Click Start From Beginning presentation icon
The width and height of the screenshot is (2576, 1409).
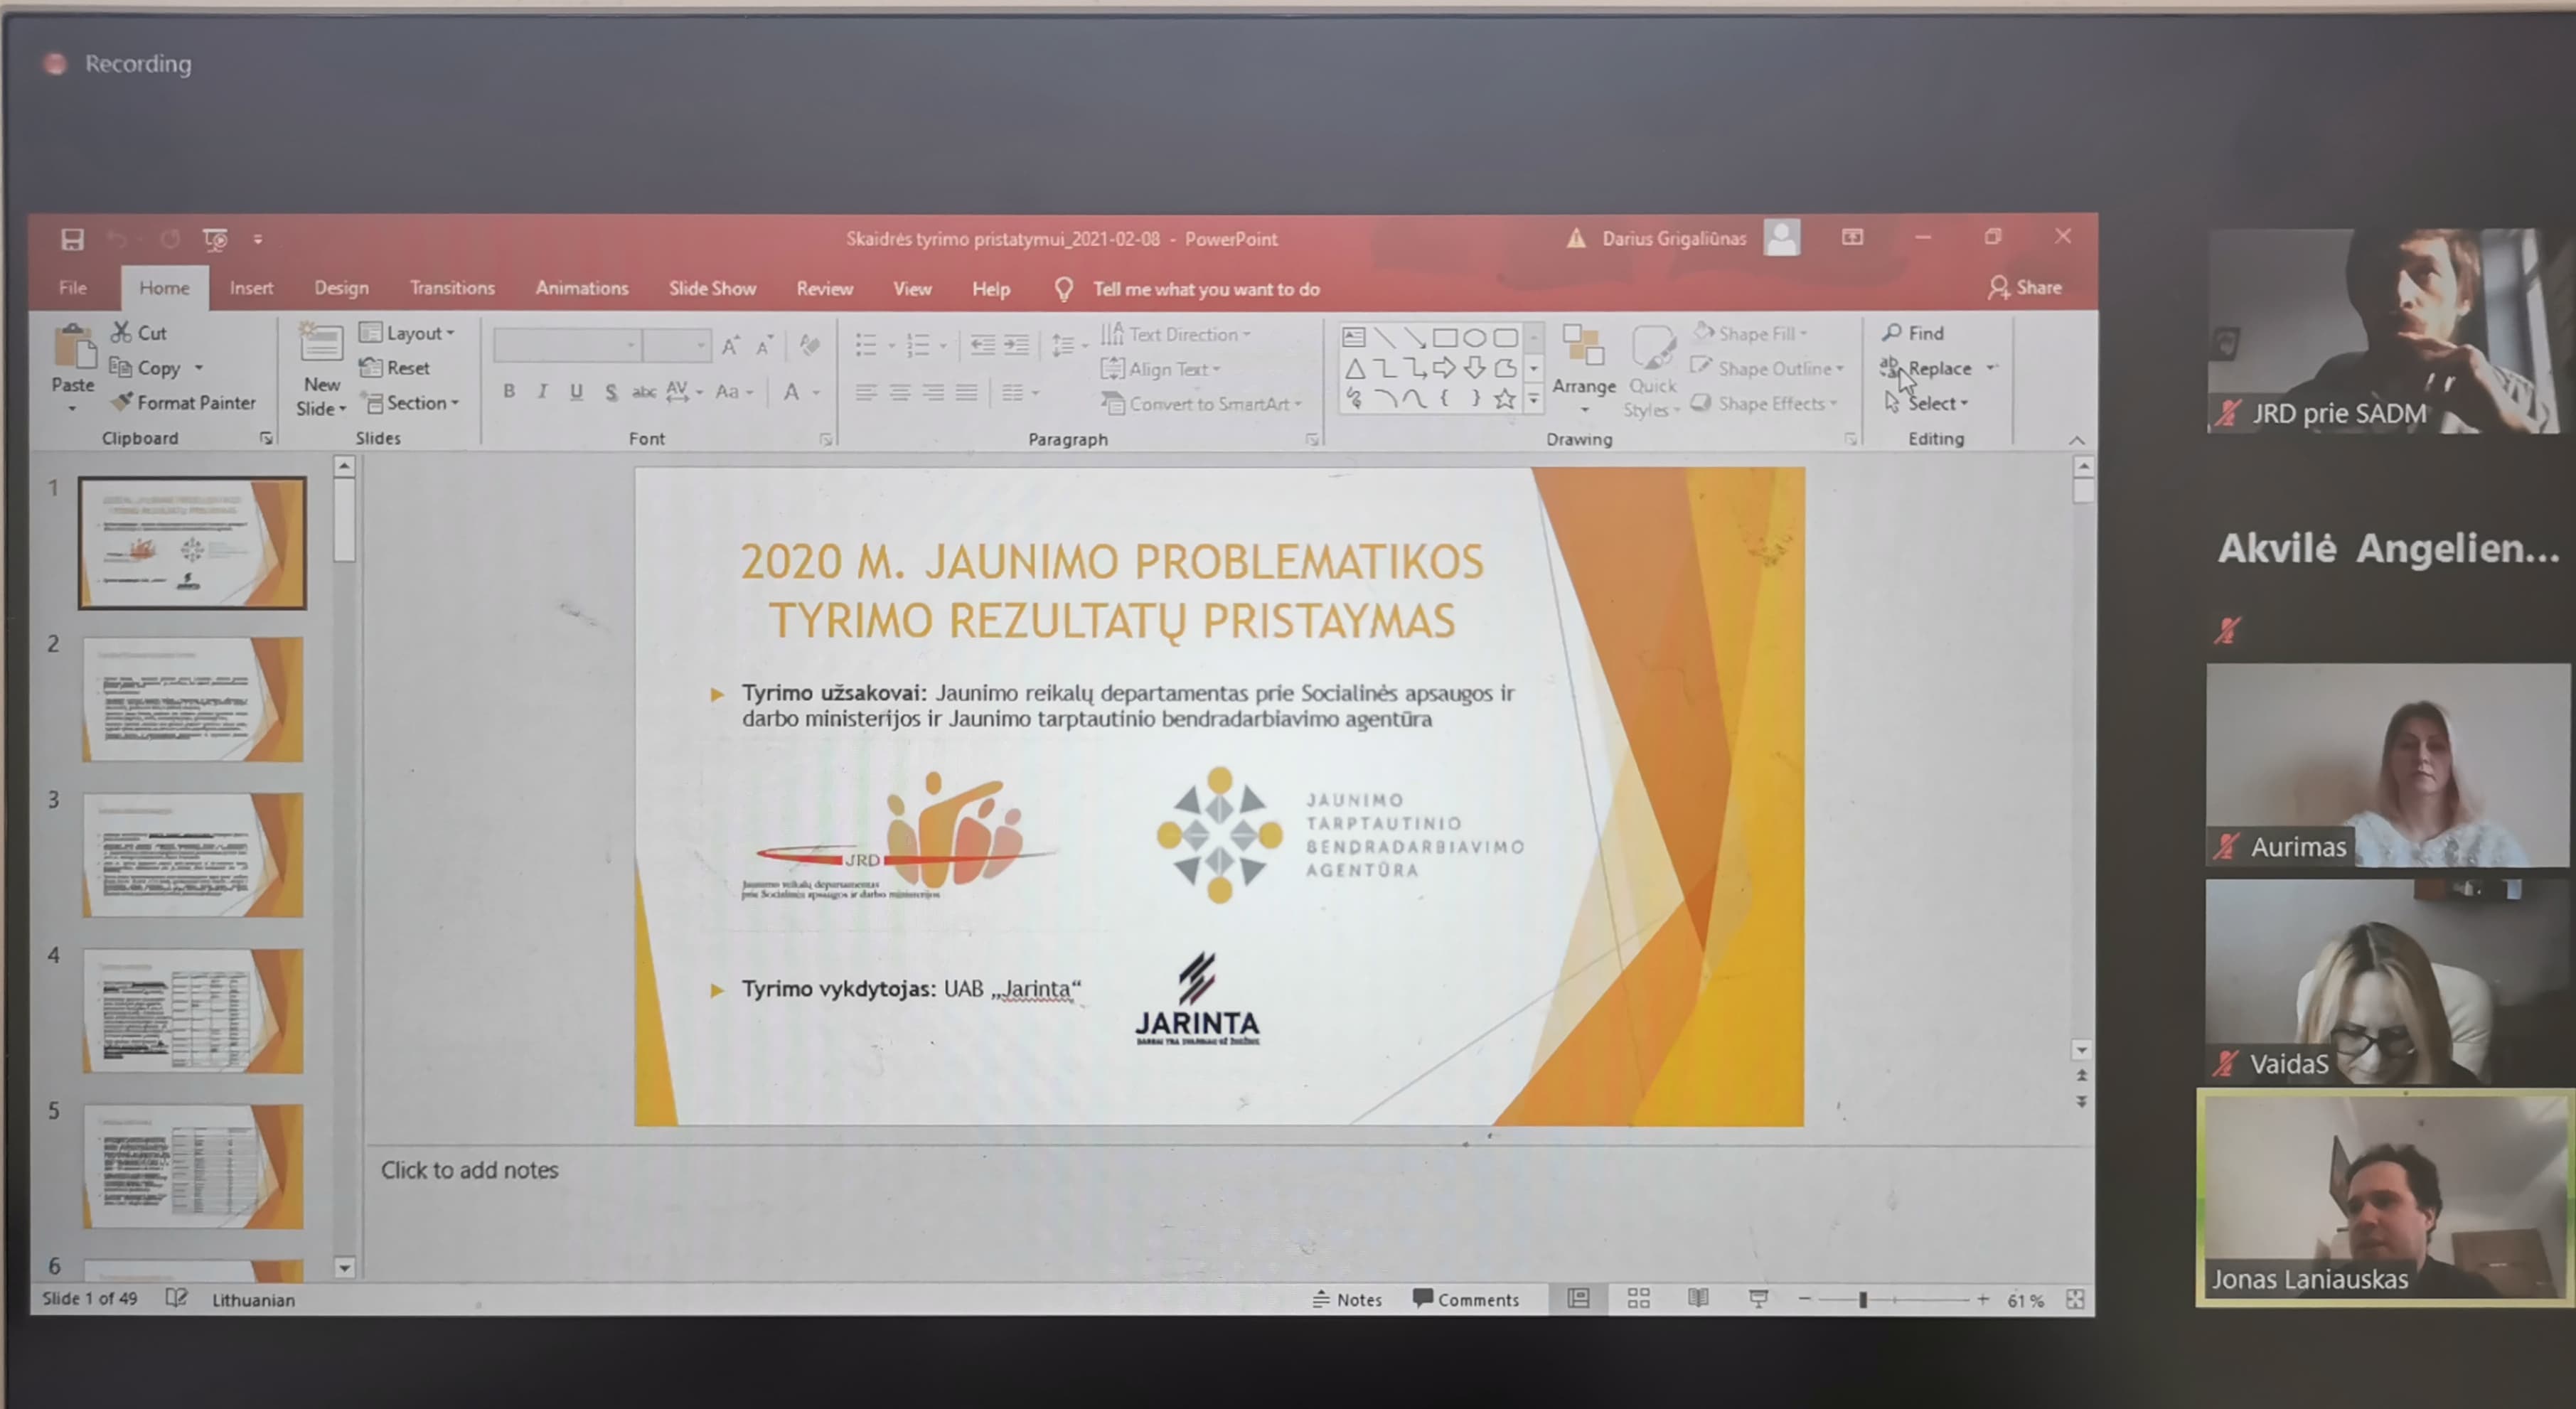[x=215, y=239]
